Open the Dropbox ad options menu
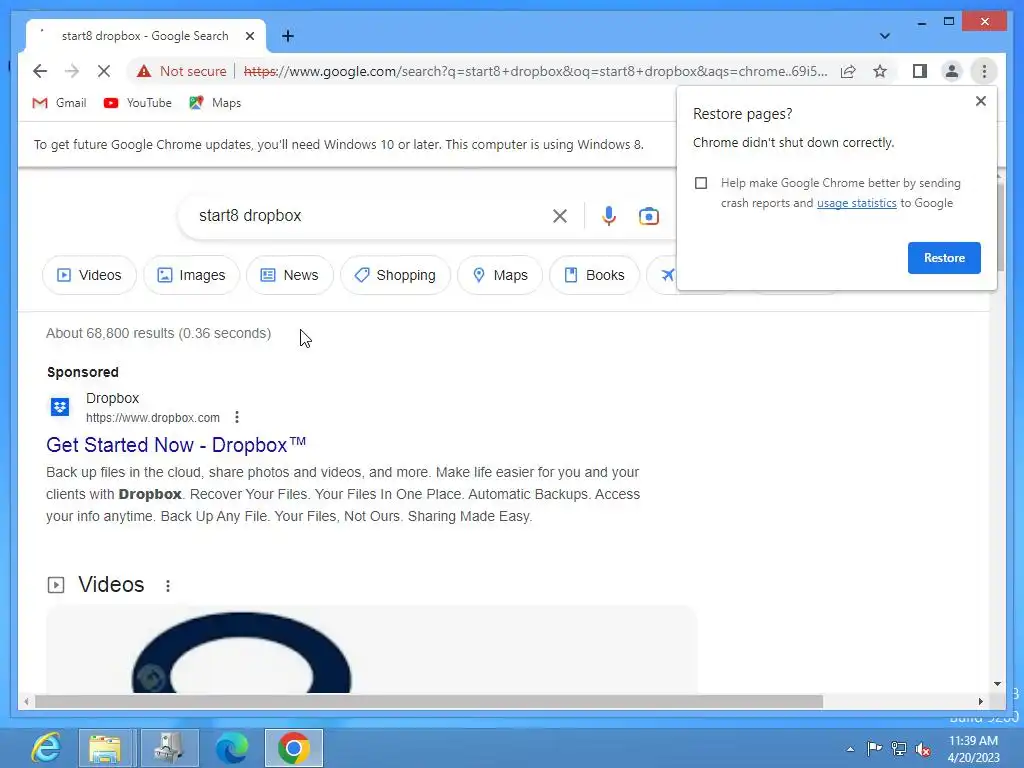1024x768 pixels. pyautogui.click(x=237, y=417)
